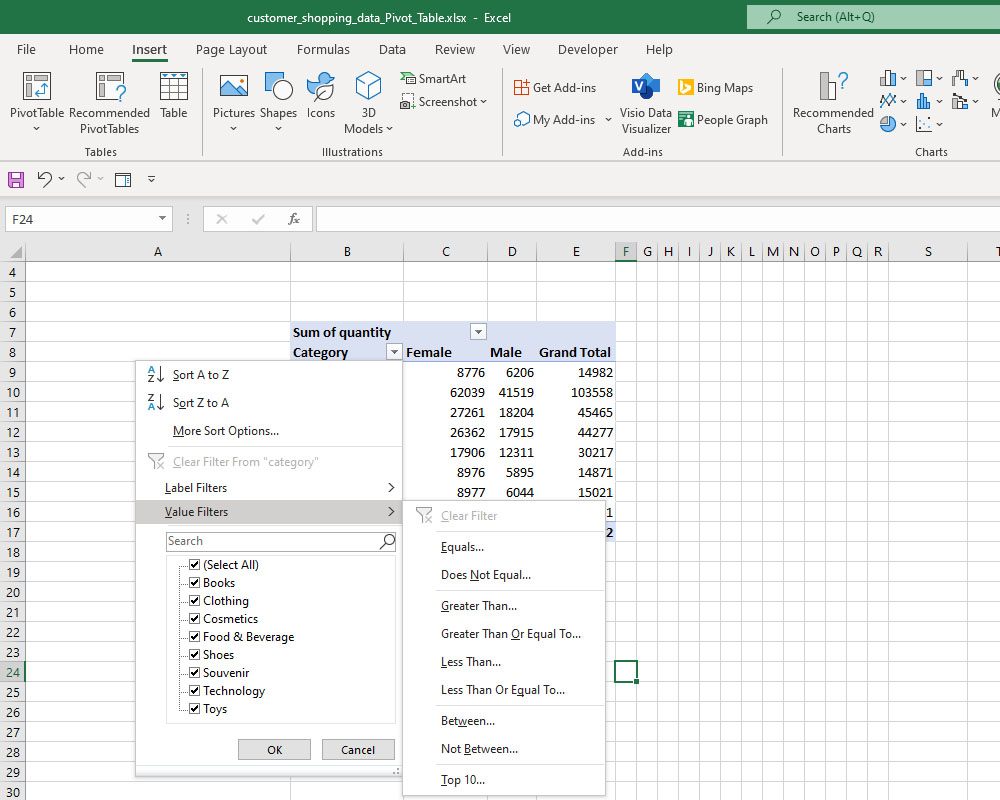Open the PivotTable button dropdown arrow
Image resolution: width=1000 pixels, height=800 pixels.
[x=36, y=129]
